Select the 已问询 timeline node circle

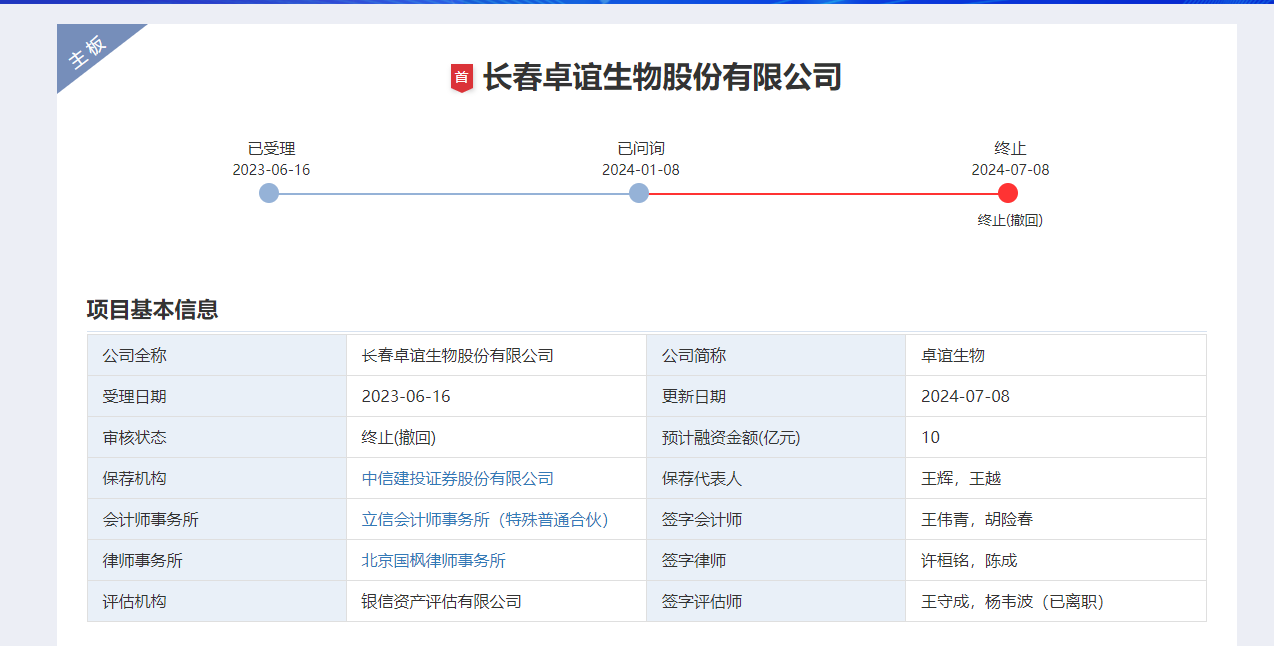(639, 193)
